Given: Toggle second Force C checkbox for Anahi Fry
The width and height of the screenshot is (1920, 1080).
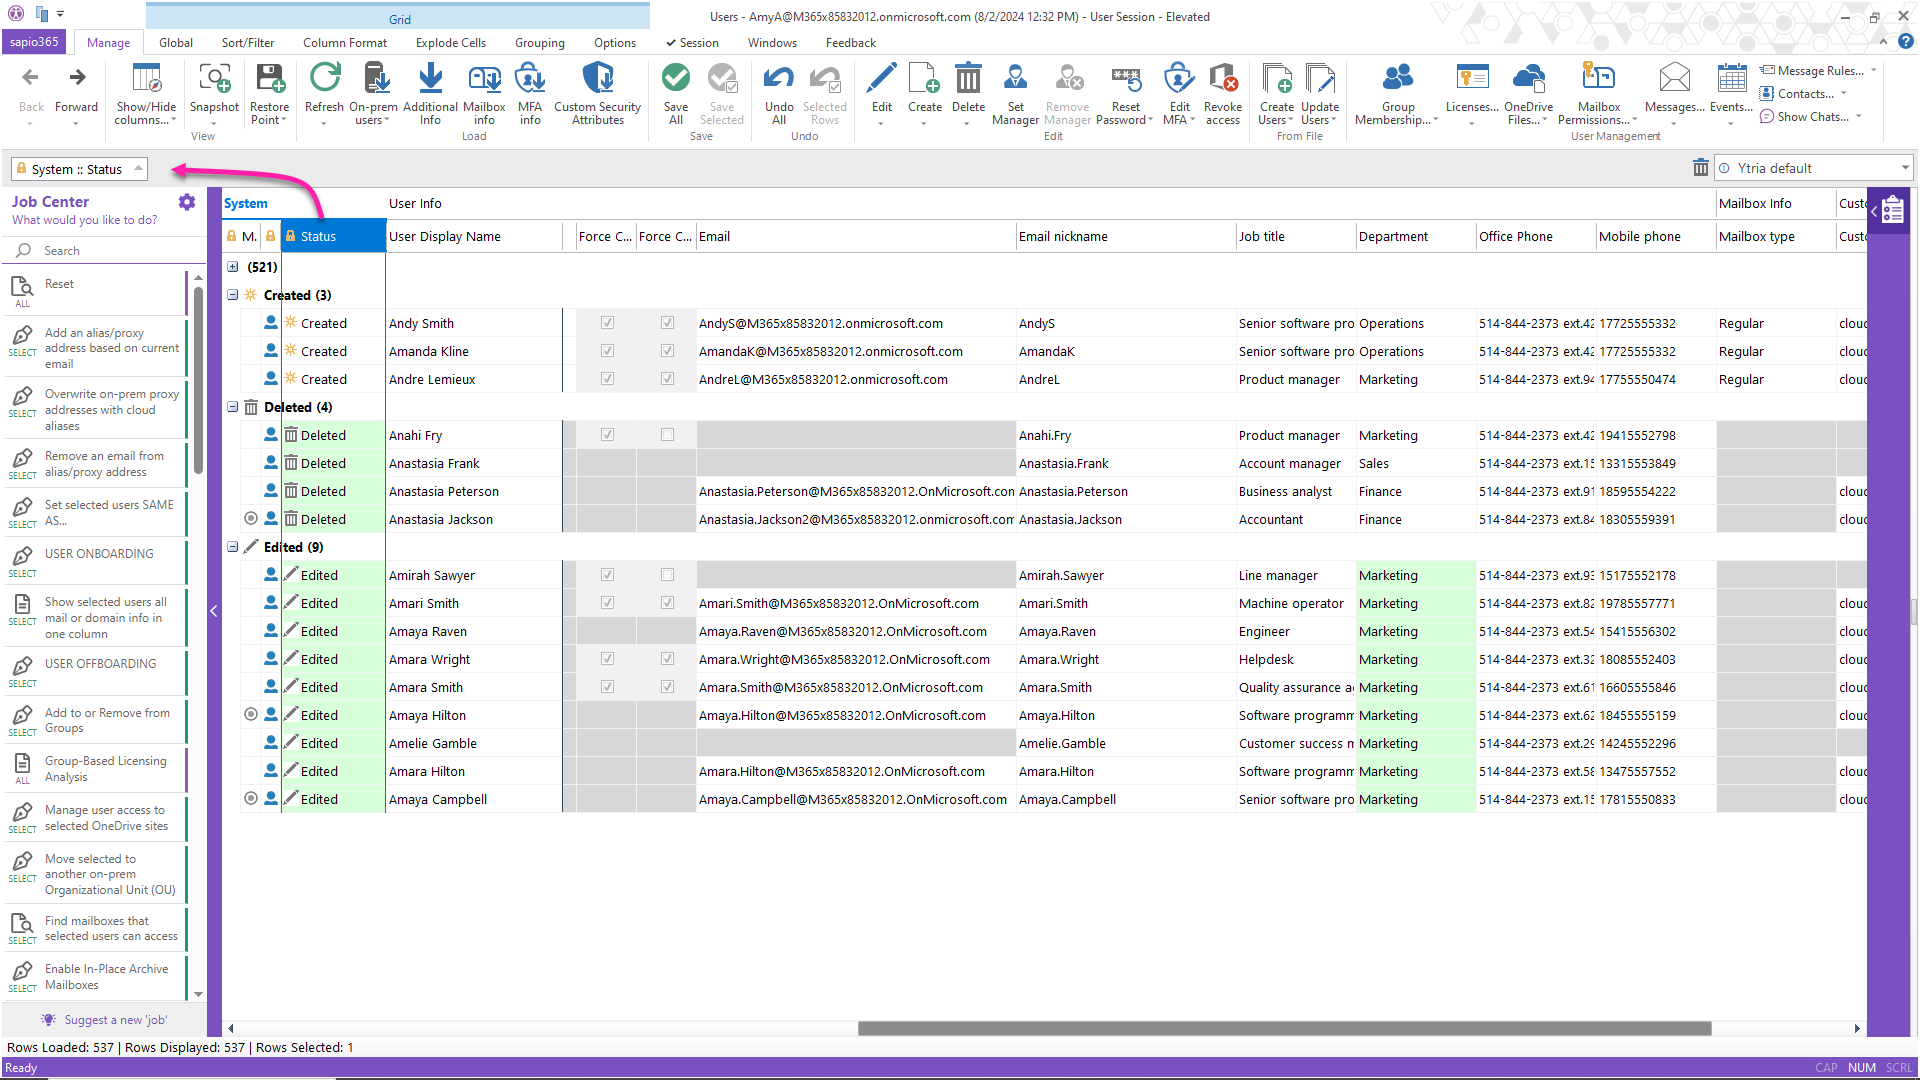Looking at the screenshot, I should point(667,435).
